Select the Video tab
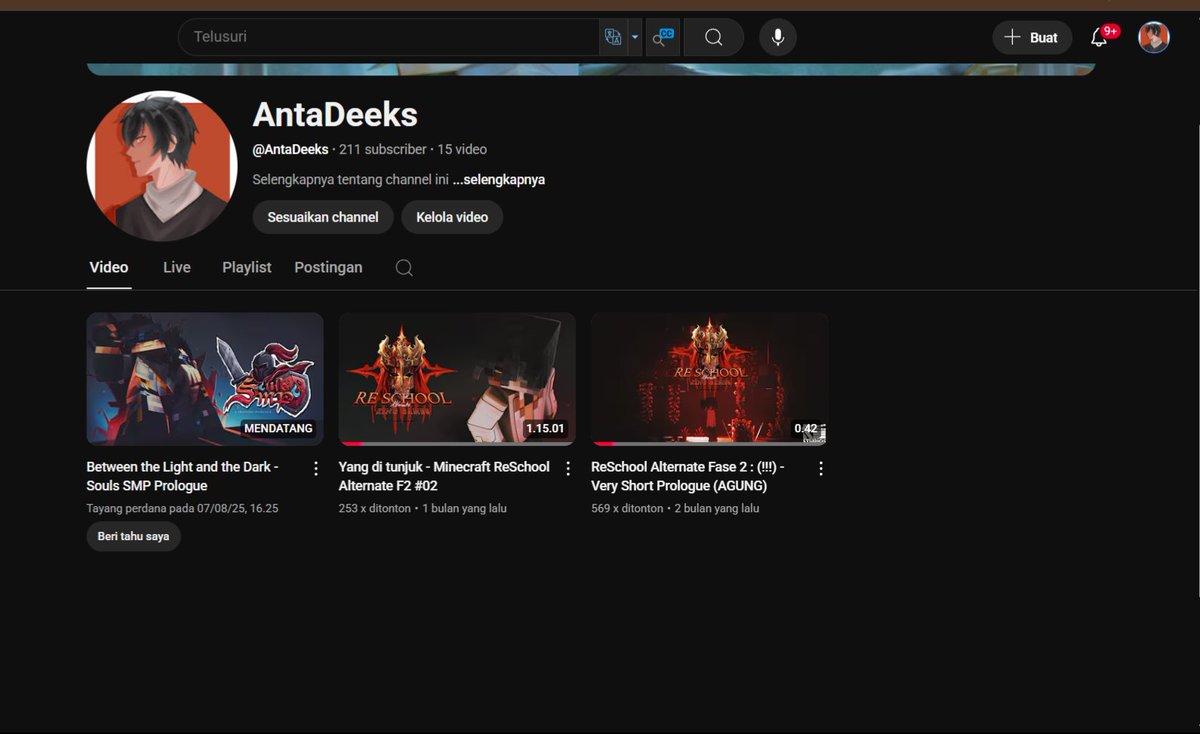The width and height of the screenshot is (1200, 734). pos(109,267)
